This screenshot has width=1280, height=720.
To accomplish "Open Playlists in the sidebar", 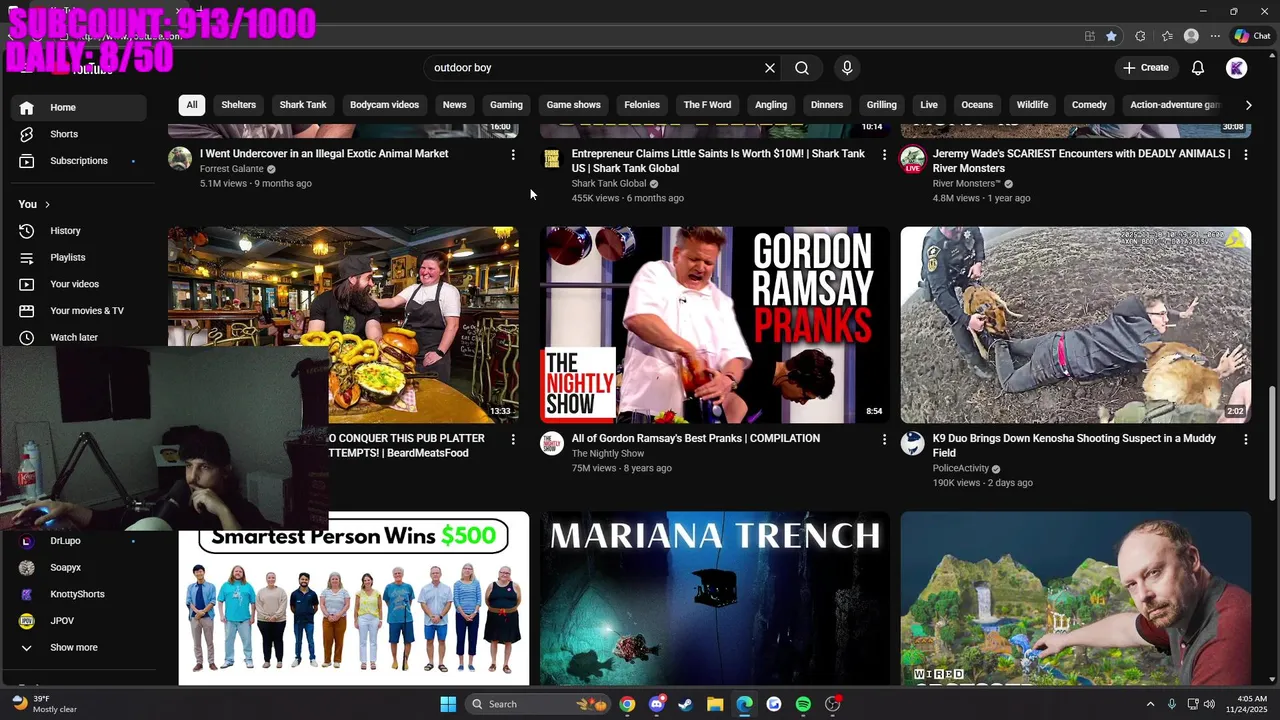I will (x=80, y=257).
